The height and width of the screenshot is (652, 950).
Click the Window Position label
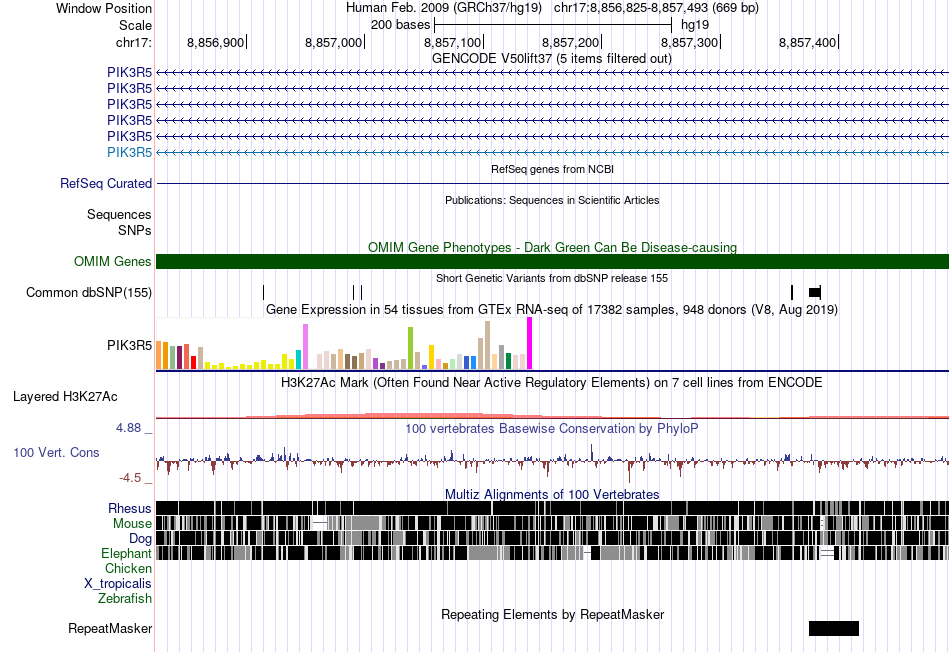coord(104,8)
